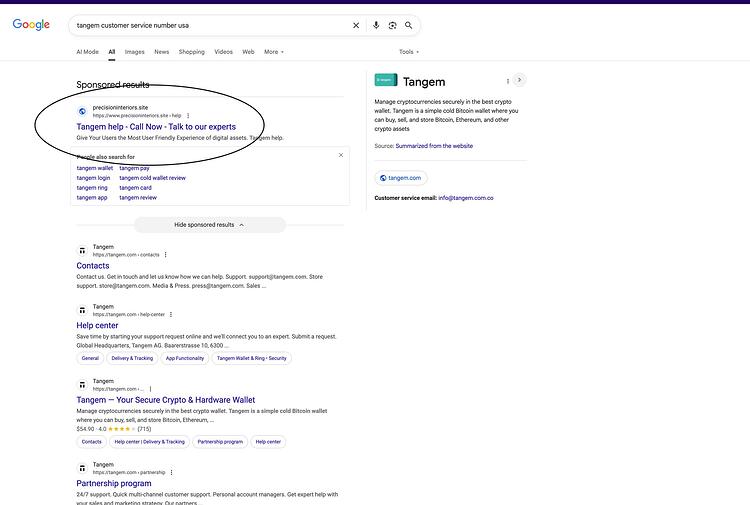Click the Google logo
Viewport: 750px width, 505px height.
(x=31, y=24)
